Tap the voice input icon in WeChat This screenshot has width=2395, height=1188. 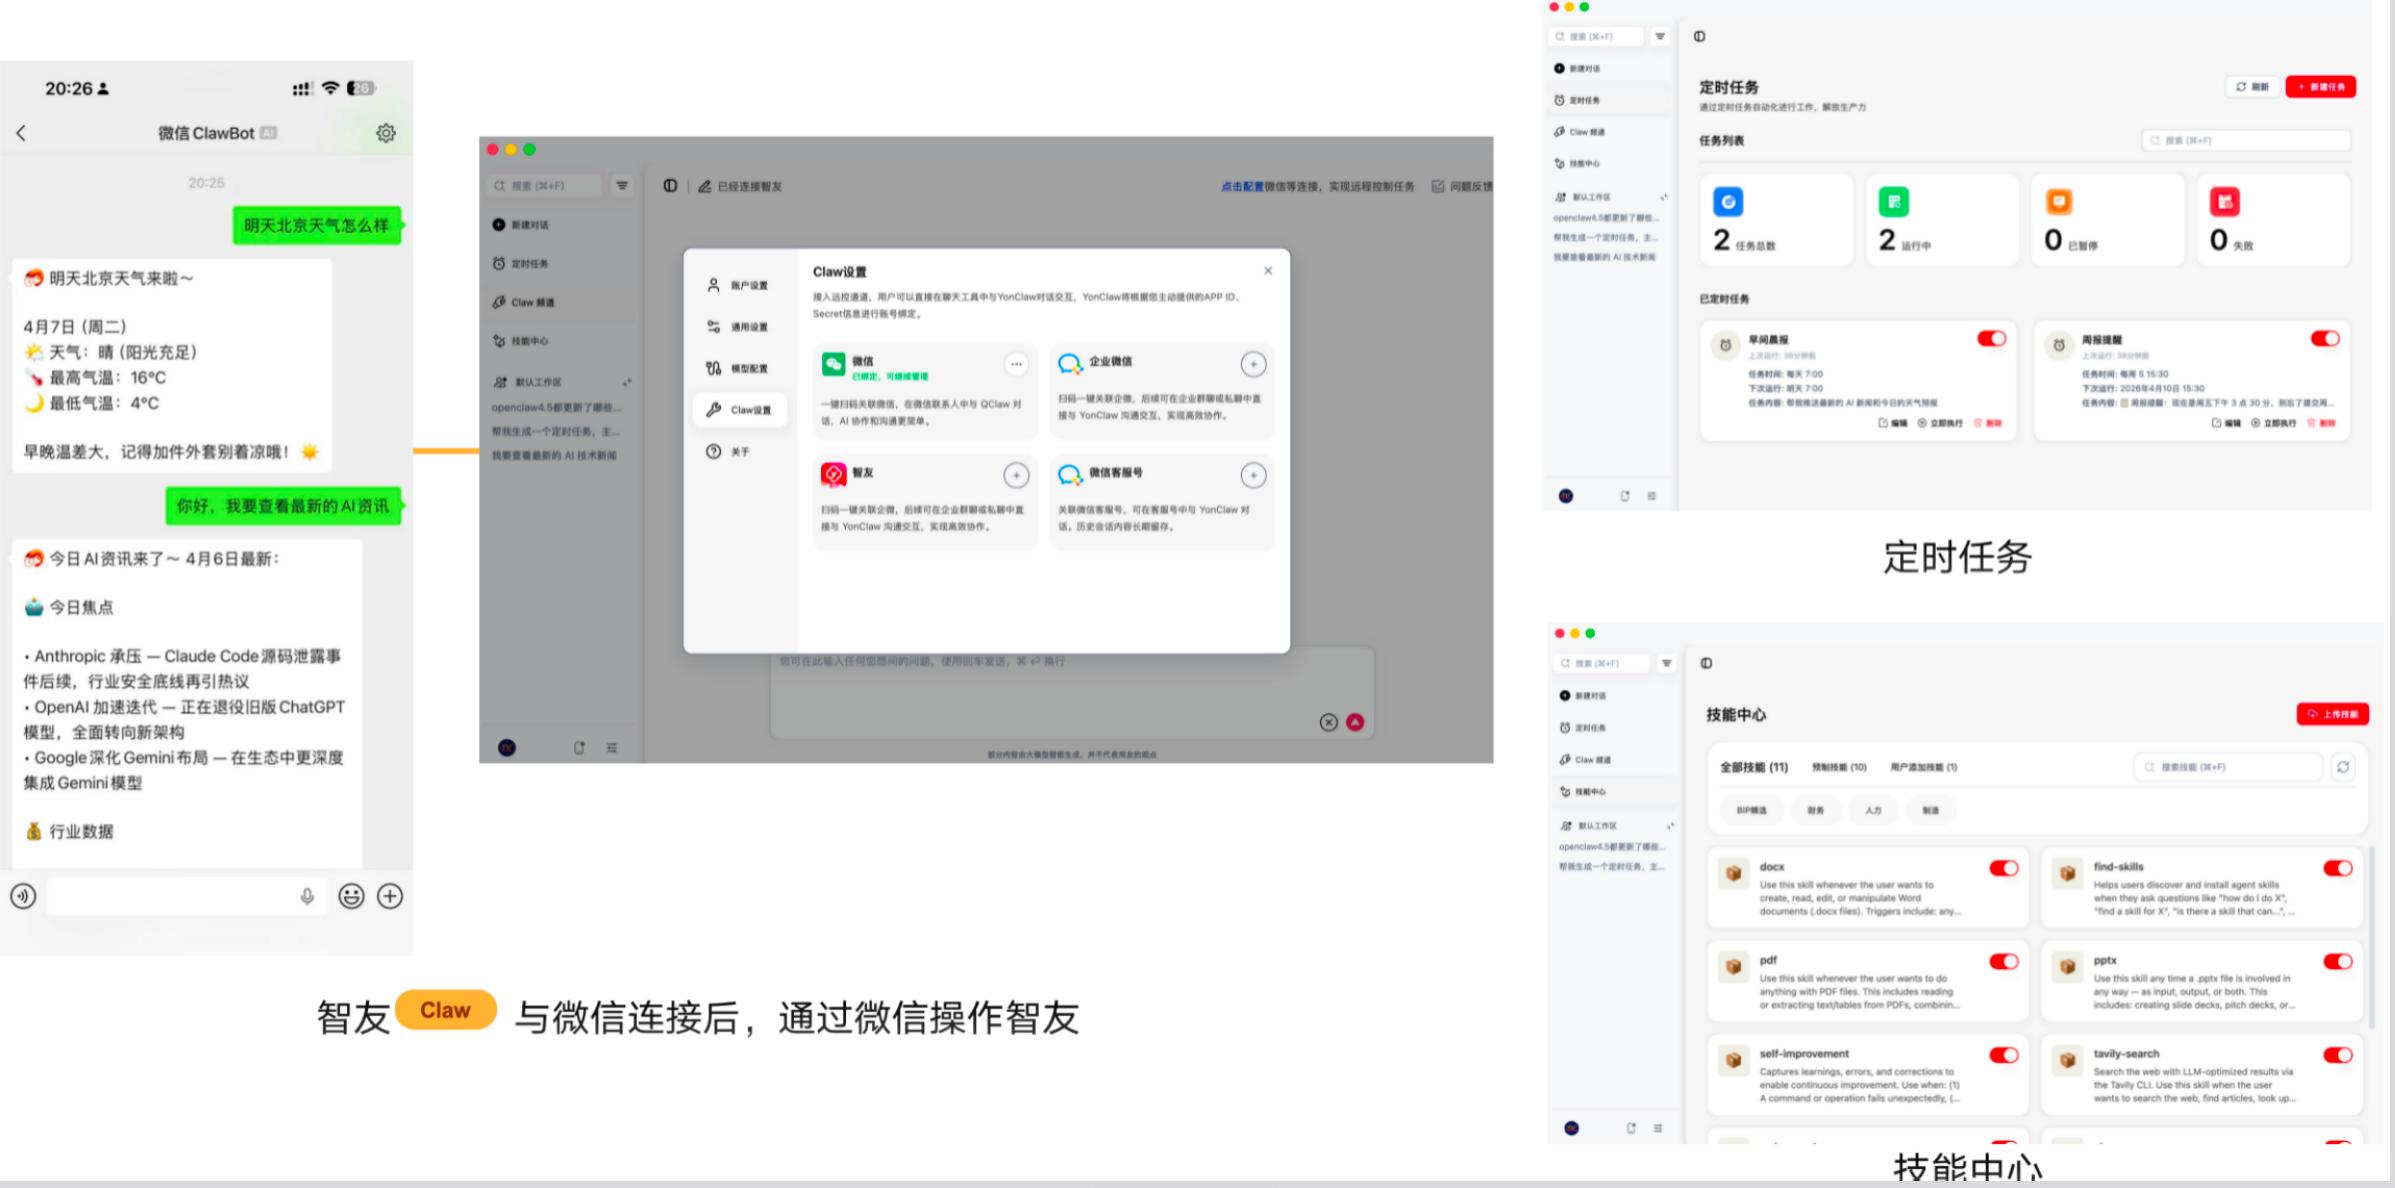tap(23, 896)
